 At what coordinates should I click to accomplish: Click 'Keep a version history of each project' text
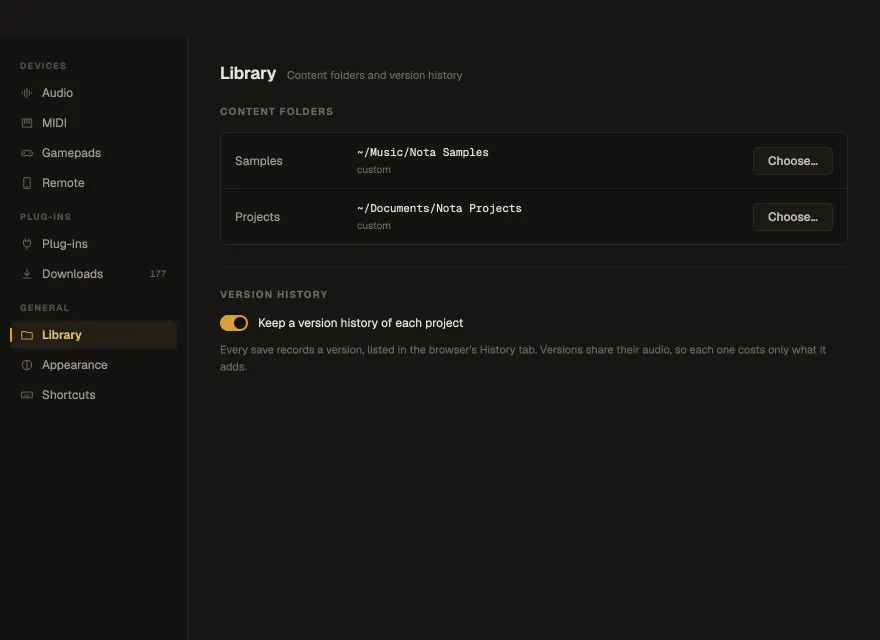click(360, 323)
